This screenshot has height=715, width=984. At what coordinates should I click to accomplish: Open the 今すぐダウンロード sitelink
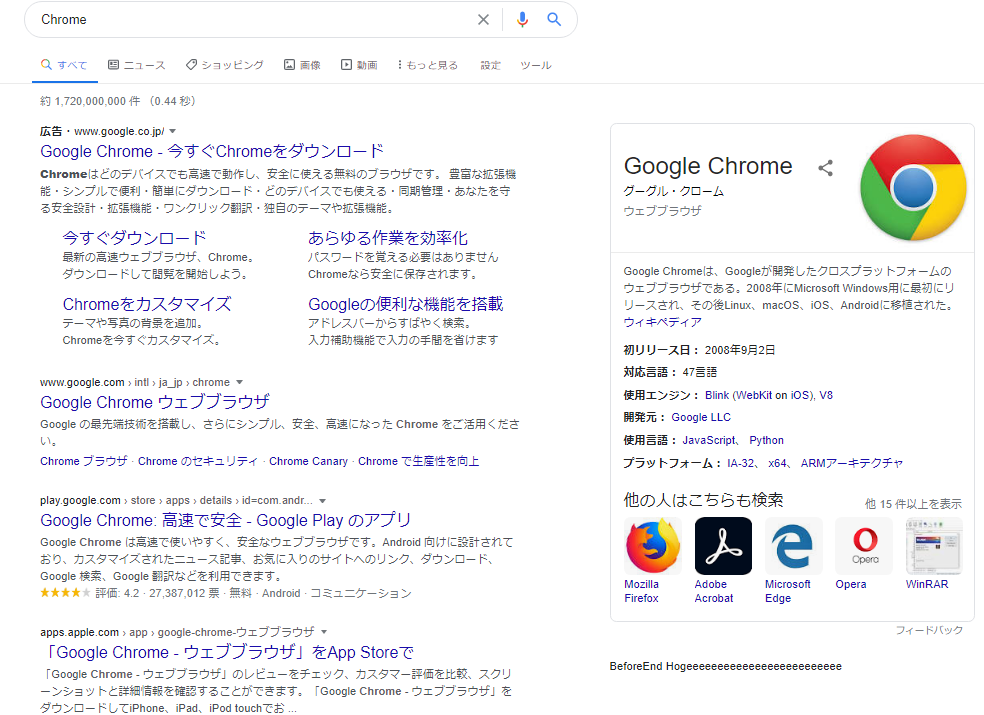[134, 238]
